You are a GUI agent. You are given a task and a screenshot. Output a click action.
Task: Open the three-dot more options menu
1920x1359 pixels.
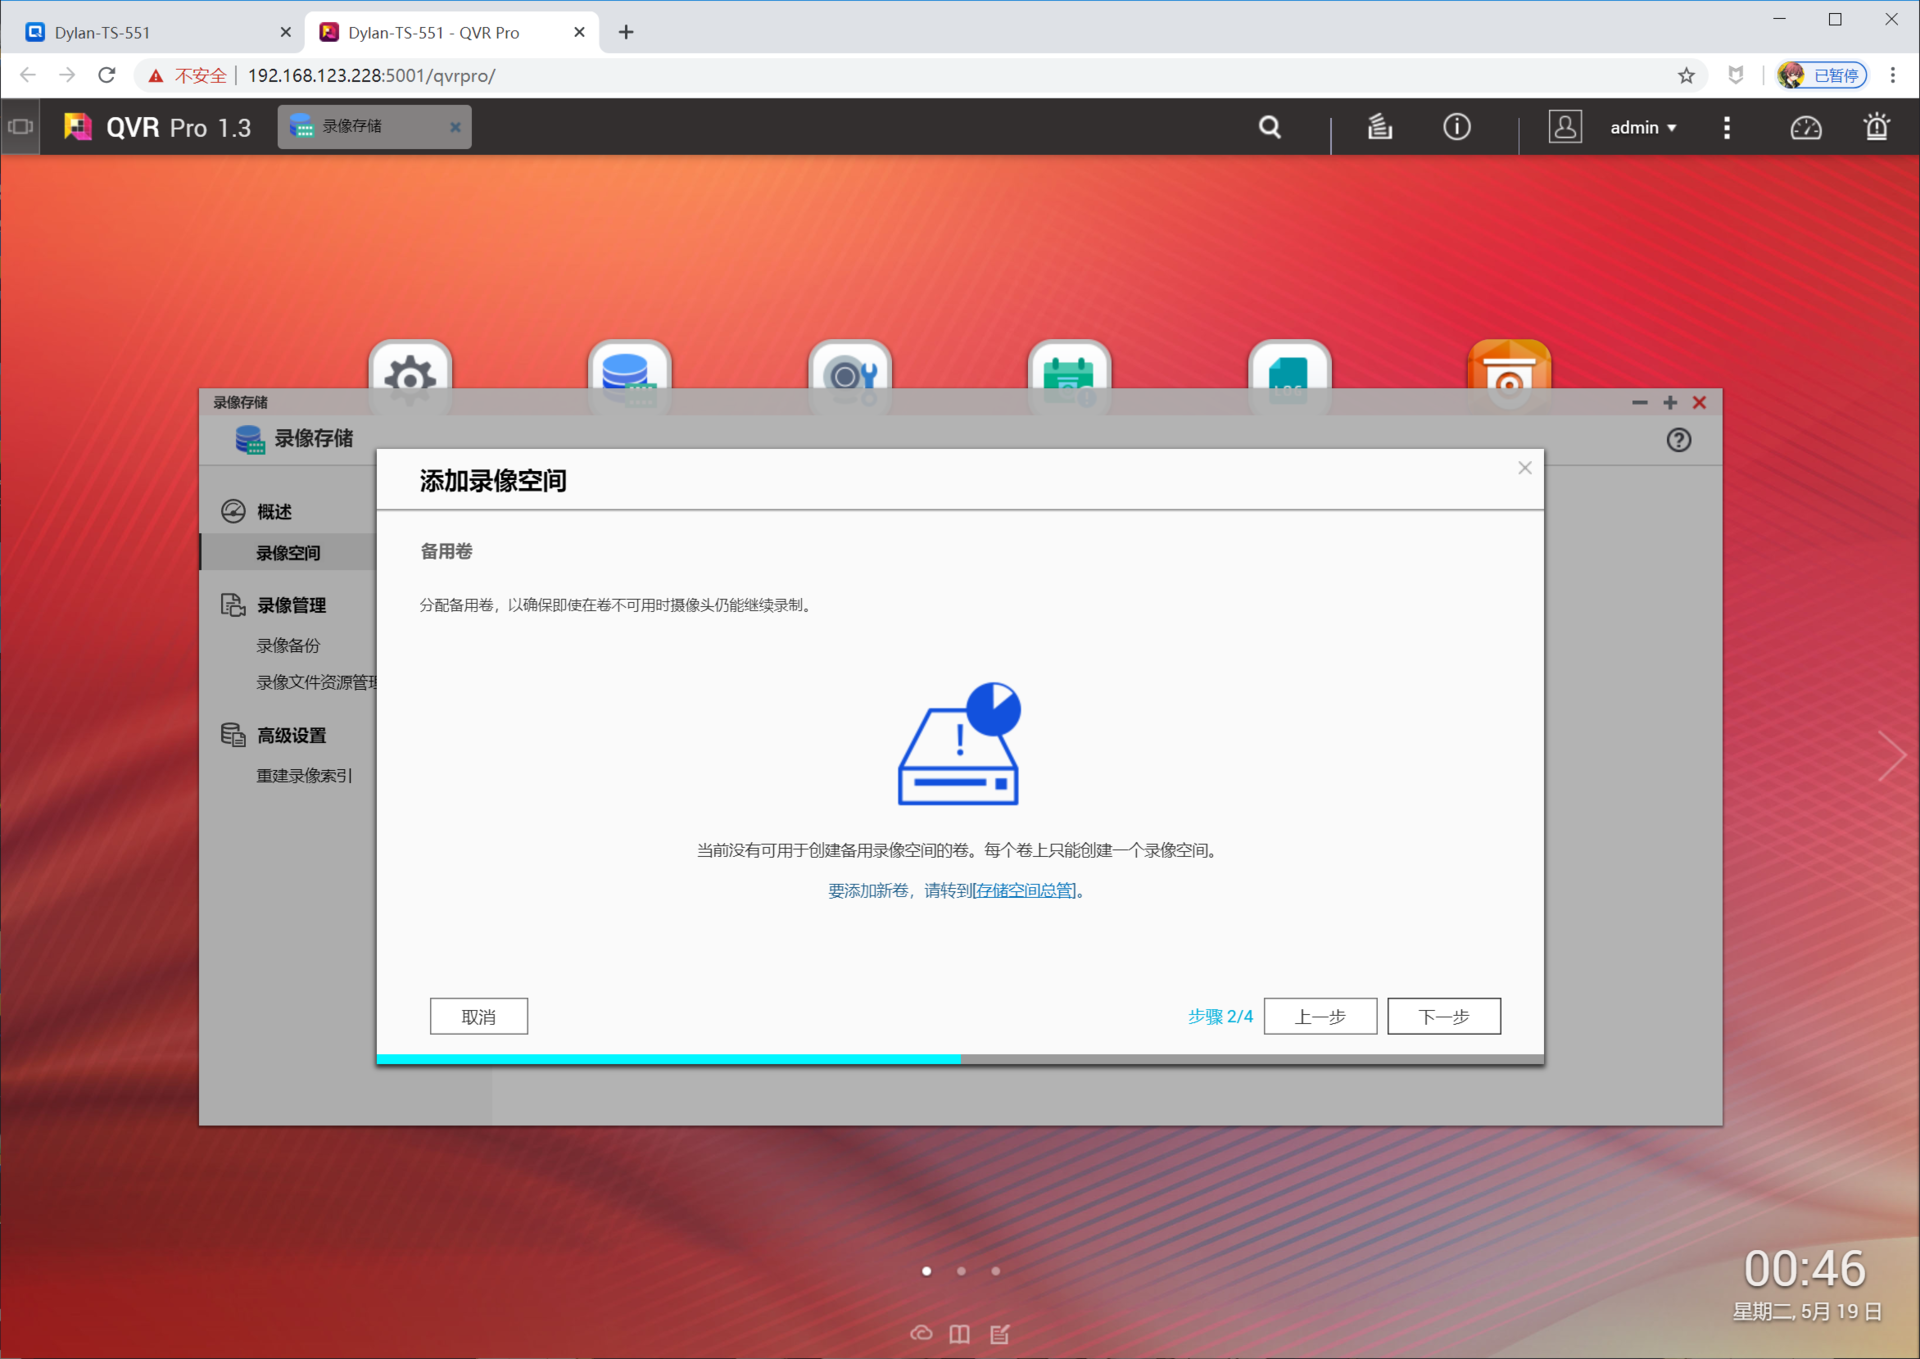click(1726, 127)
